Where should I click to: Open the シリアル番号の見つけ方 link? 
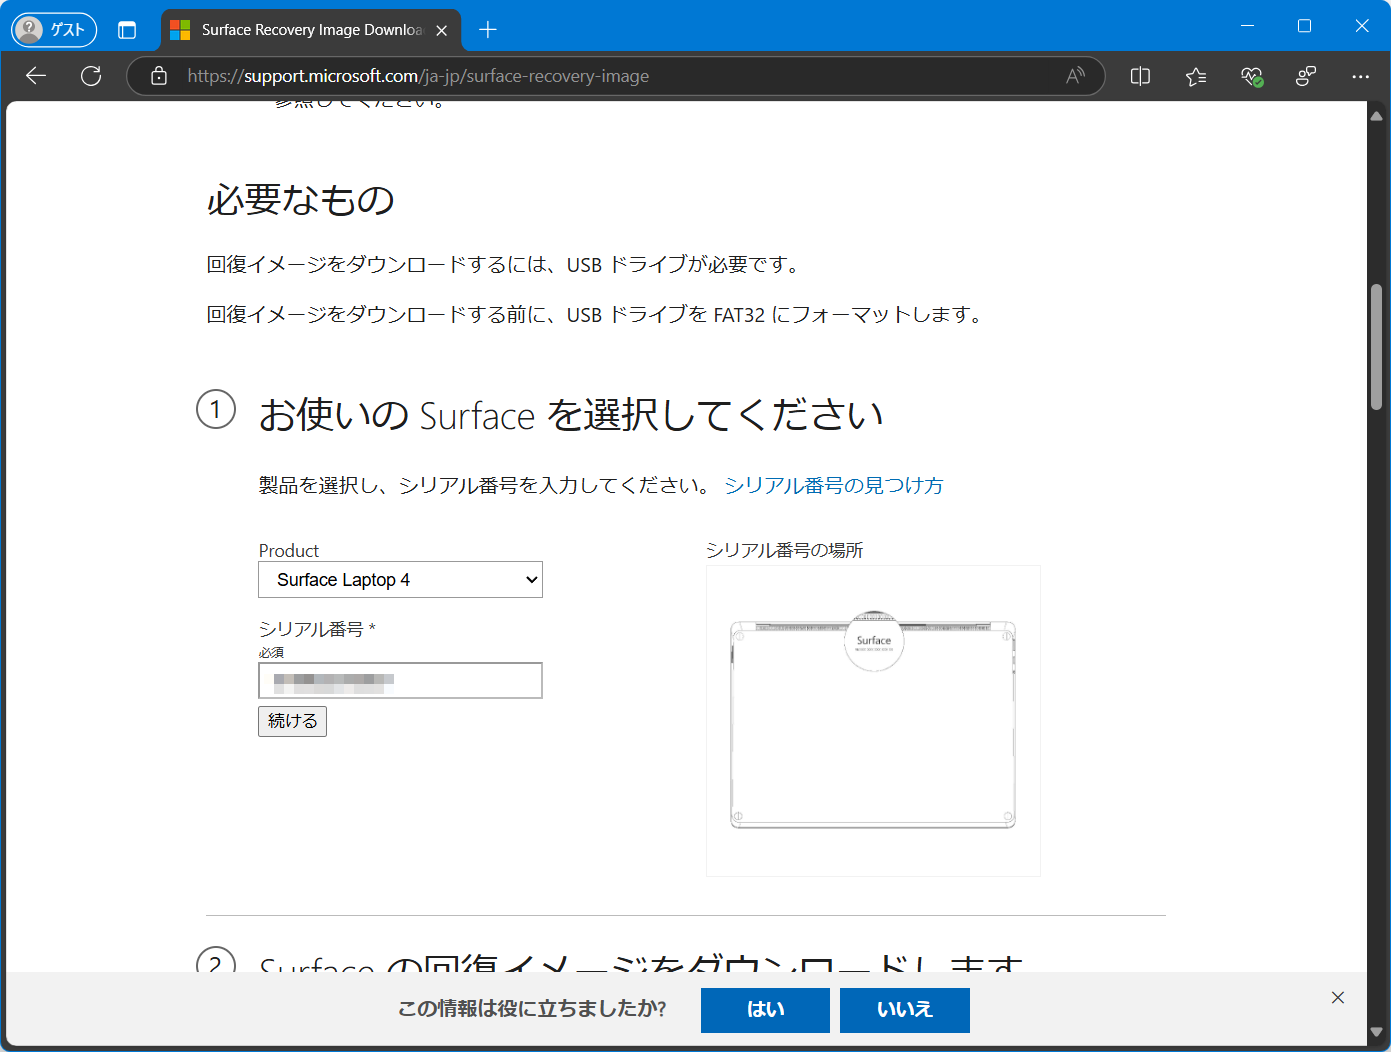833,485
